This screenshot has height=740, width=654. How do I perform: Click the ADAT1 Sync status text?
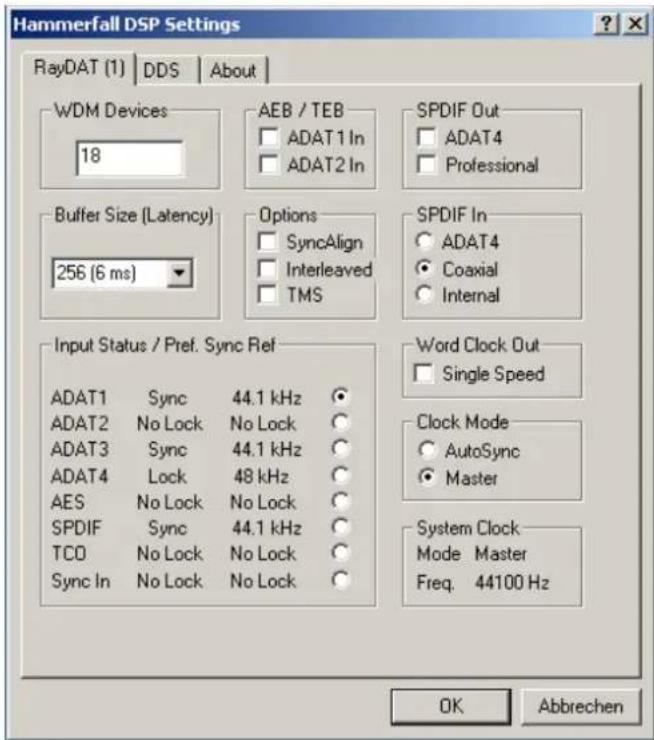[x=168, y=398]
